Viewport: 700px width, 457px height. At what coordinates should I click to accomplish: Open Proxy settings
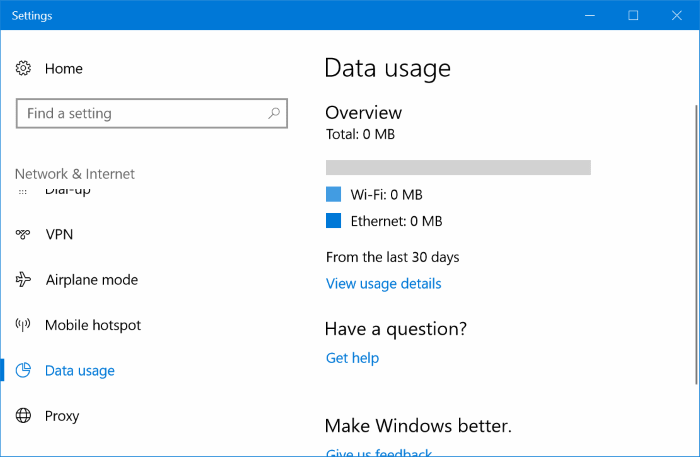(62, 416)
